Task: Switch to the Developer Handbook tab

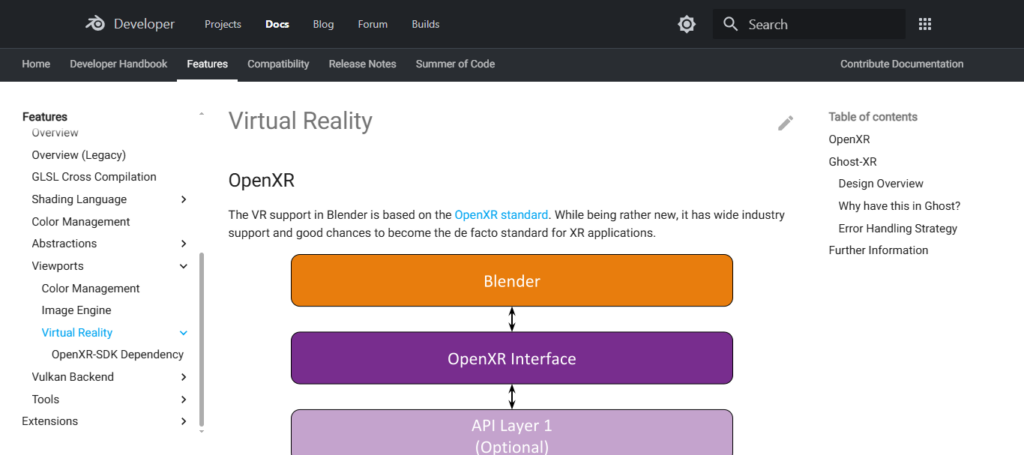Action: 119,64
